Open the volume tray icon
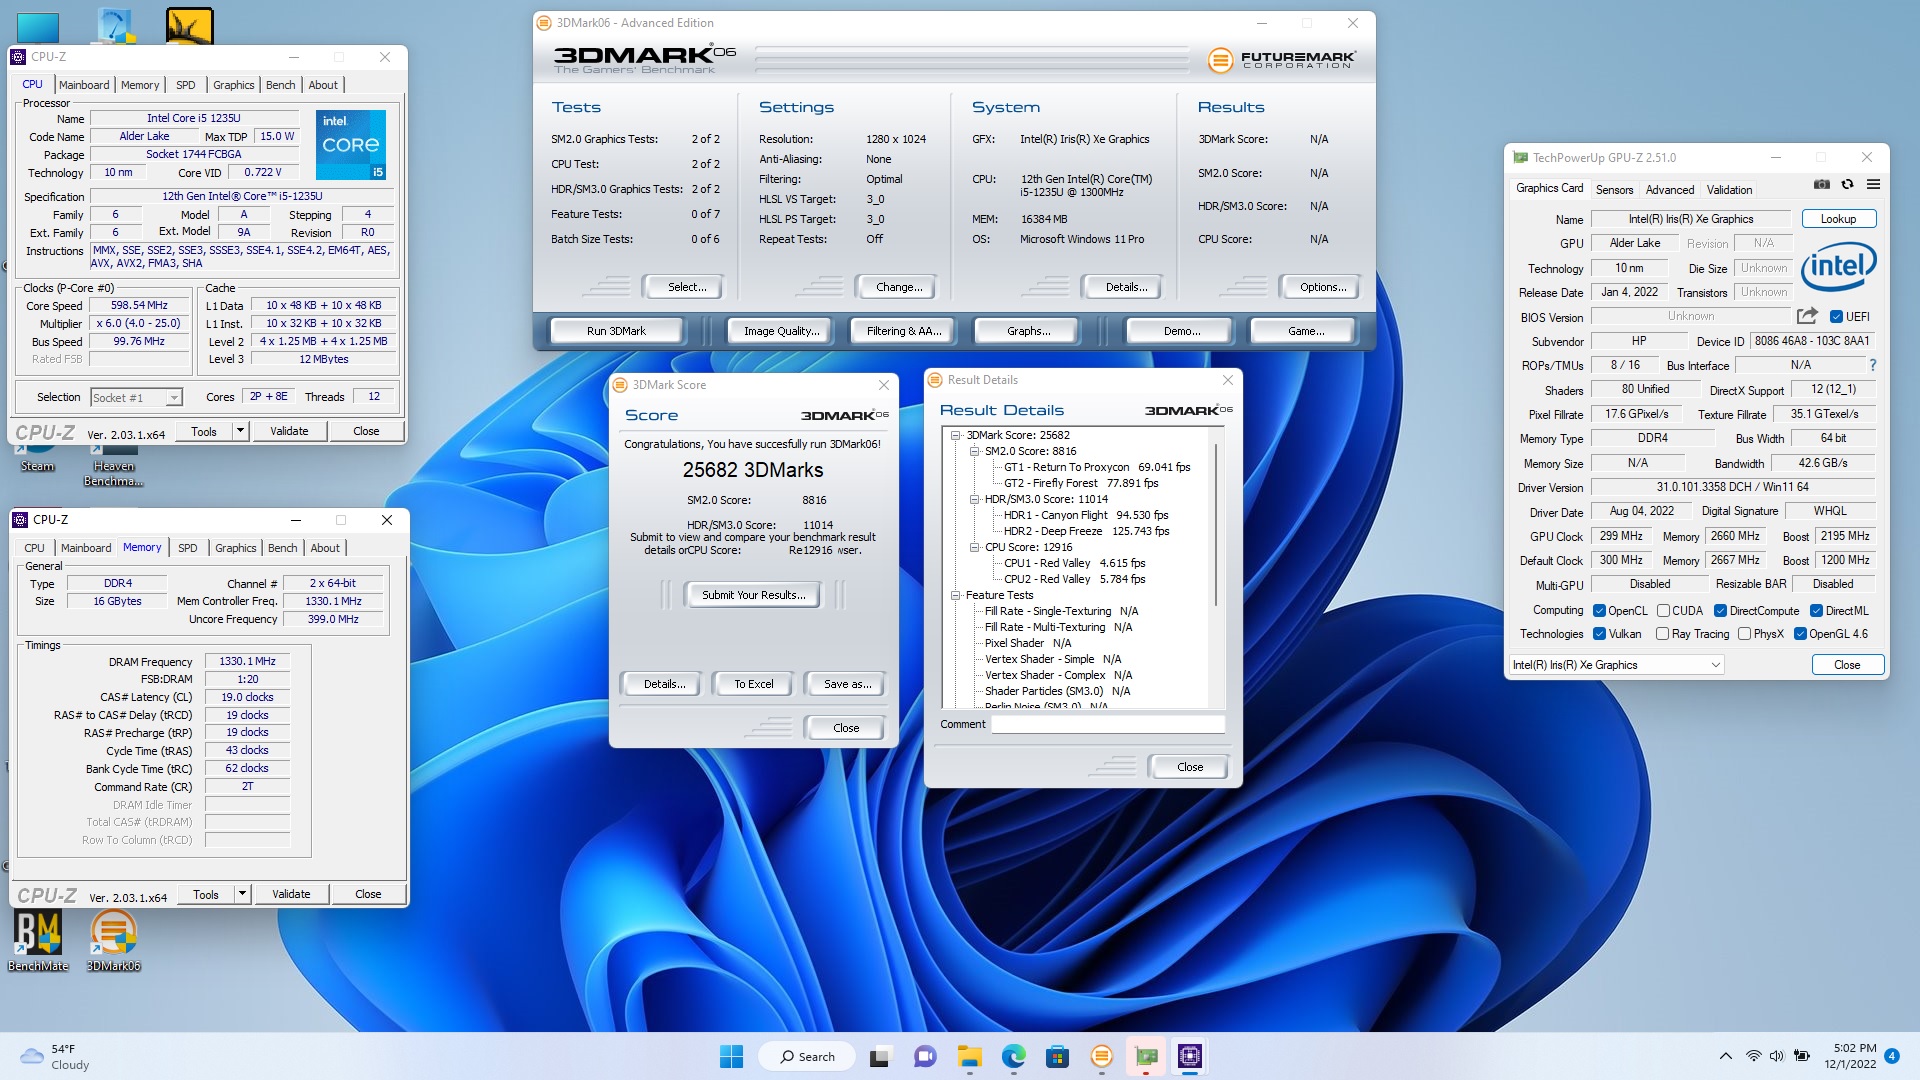 click(1776, 1056)
